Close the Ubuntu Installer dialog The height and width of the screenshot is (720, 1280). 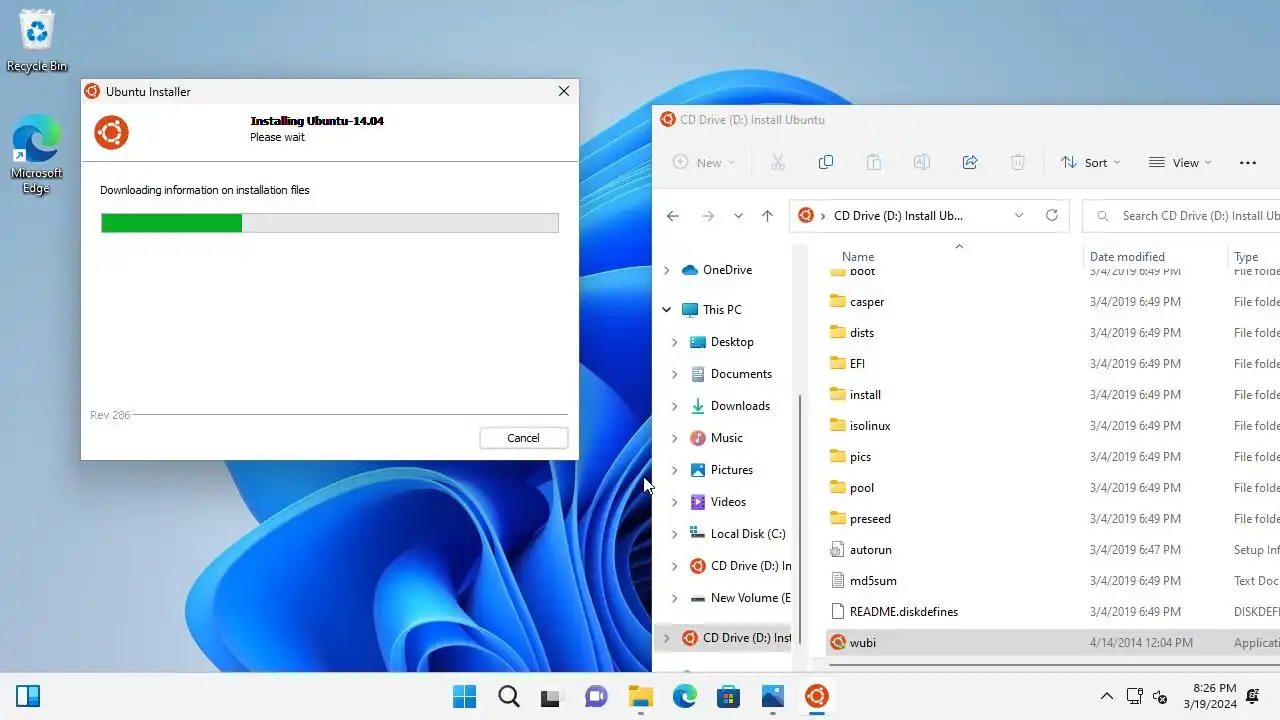click(x=564, y=91)
